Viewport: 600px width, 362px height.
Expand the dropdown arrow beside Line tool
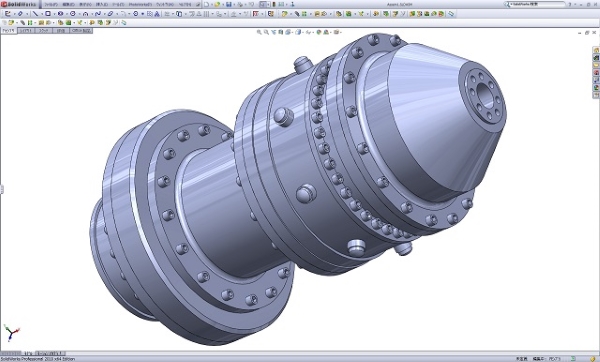pos(41,14)
